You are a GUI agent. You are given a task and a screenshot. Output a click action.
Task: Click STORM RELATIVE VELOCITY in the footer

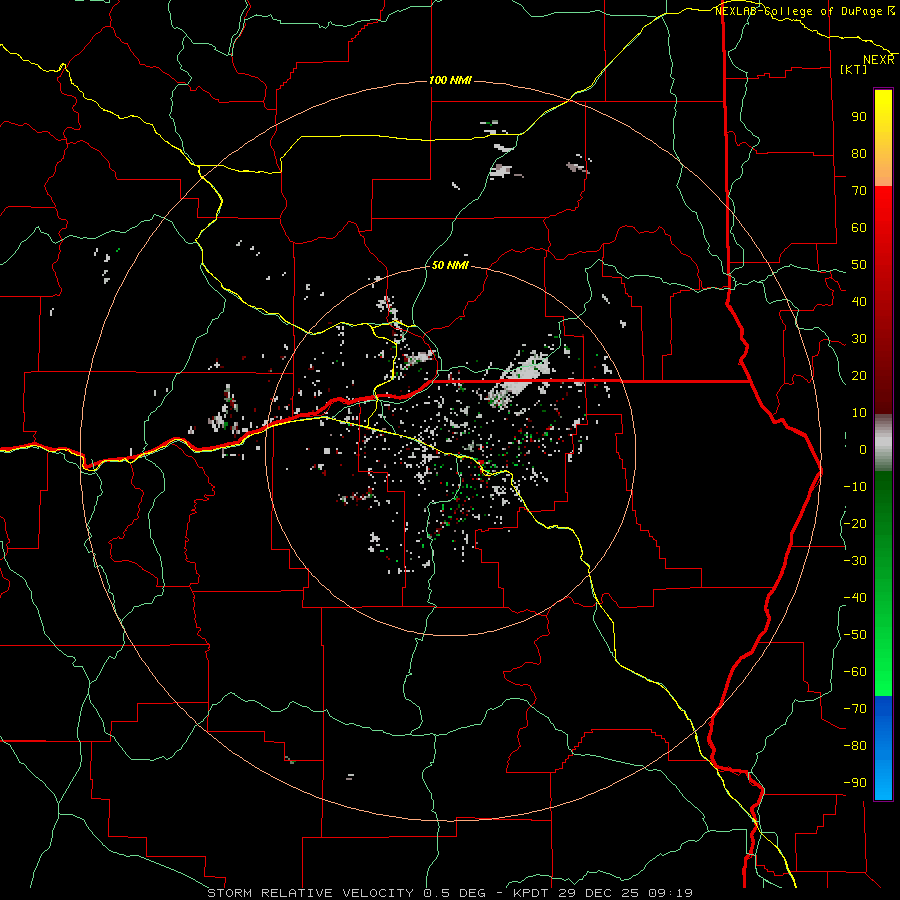click(310, 893)
